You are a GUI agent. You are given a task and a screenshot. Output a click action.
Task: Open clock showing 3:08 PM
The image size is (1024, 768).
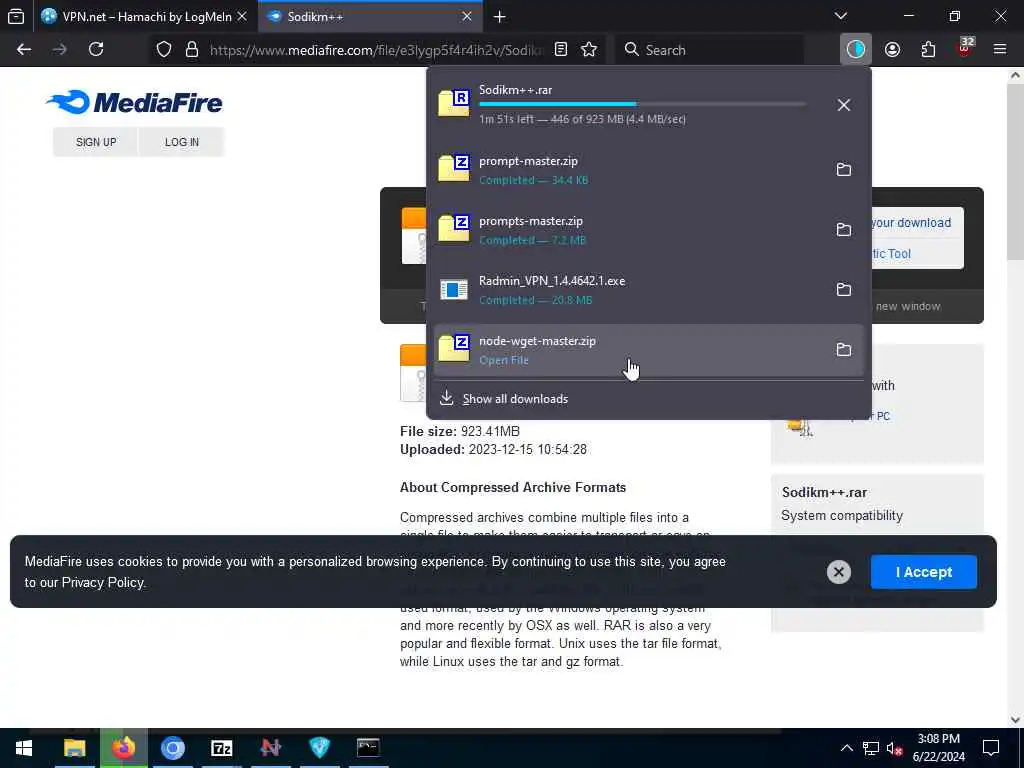coord(938,748)
